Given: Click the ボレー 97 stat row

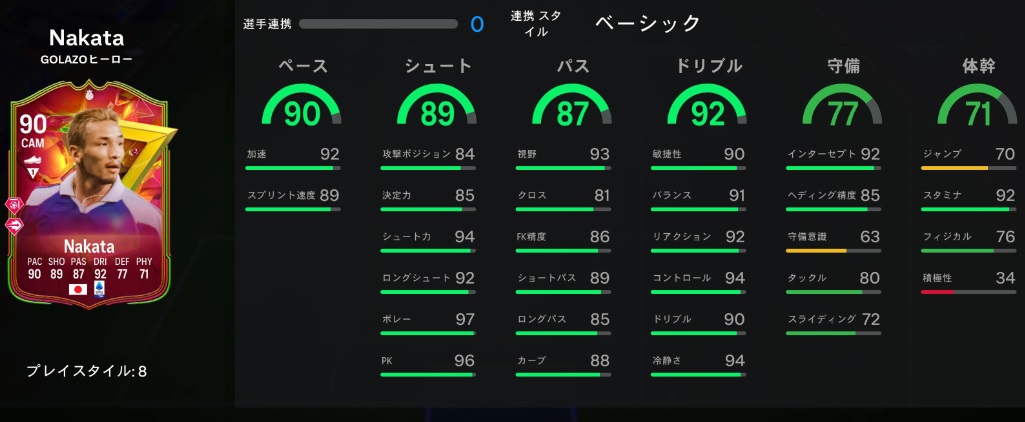Looking at the screenshot, I should click(428, 324).
